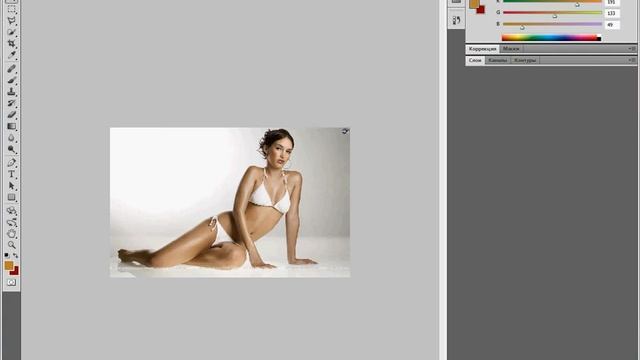
Task: Select the History Brush tool
Action: click(11, 103)
